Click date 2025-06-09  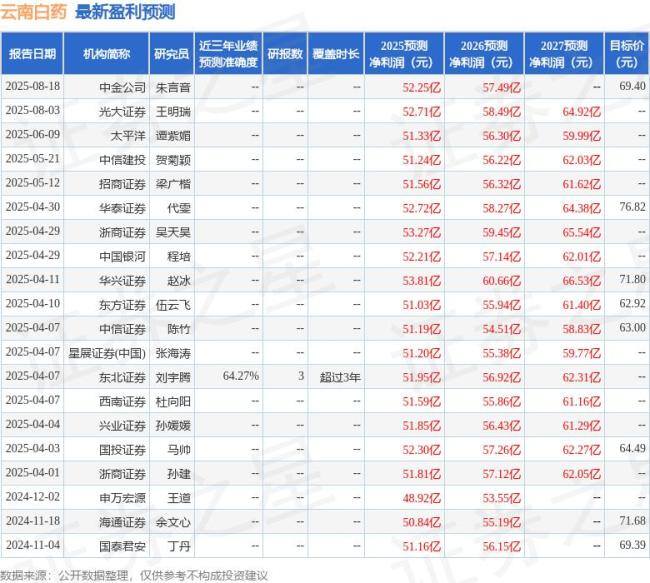click(x=33, y=134)
